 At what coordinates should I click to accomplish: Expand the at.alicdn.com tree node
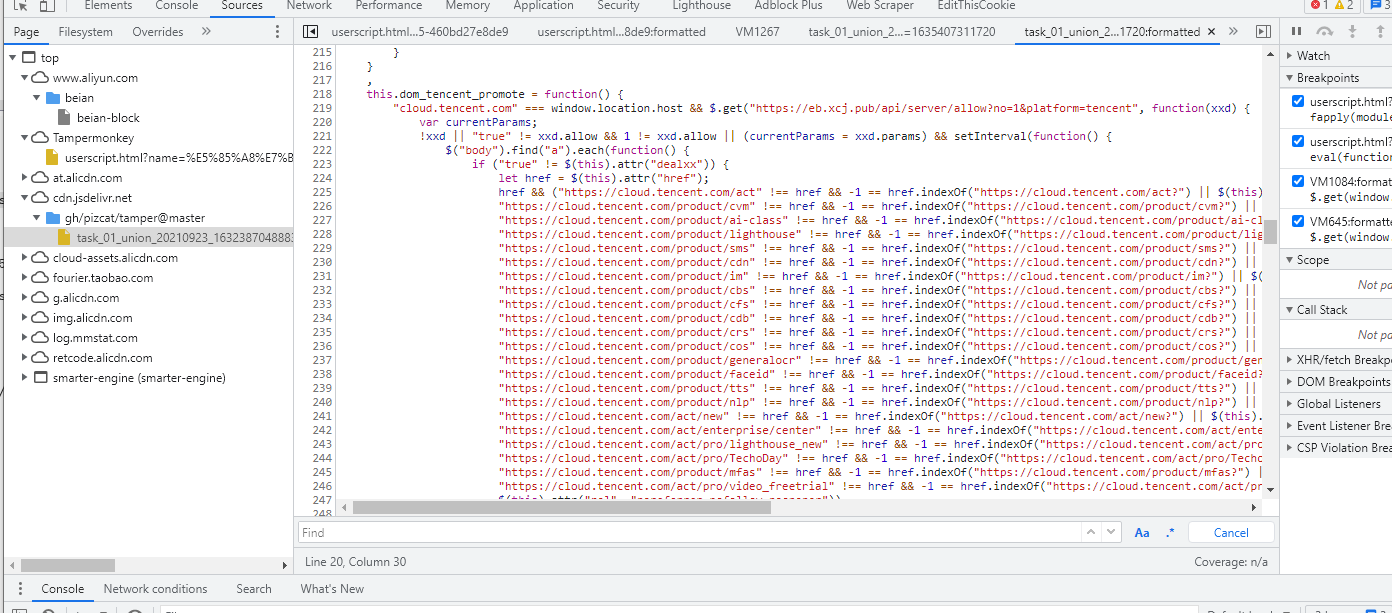26,178
